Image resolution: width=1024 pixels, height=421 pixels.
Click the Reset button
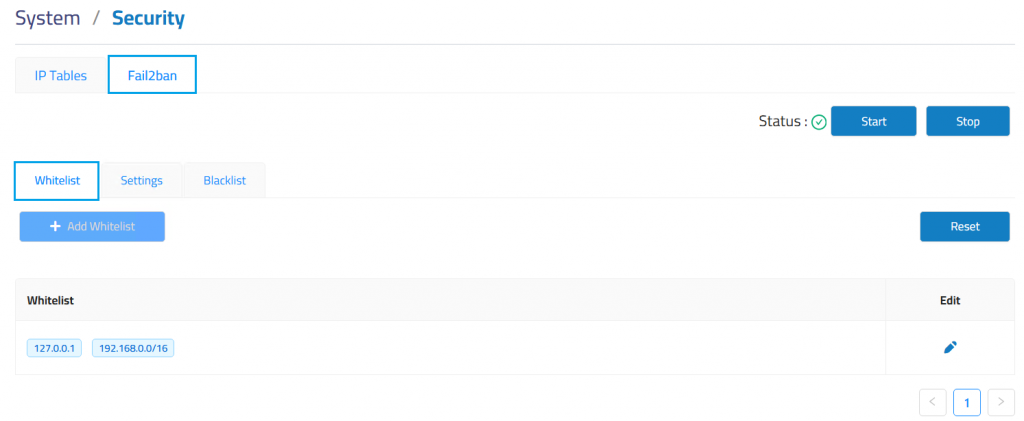[x=964, y=227]
